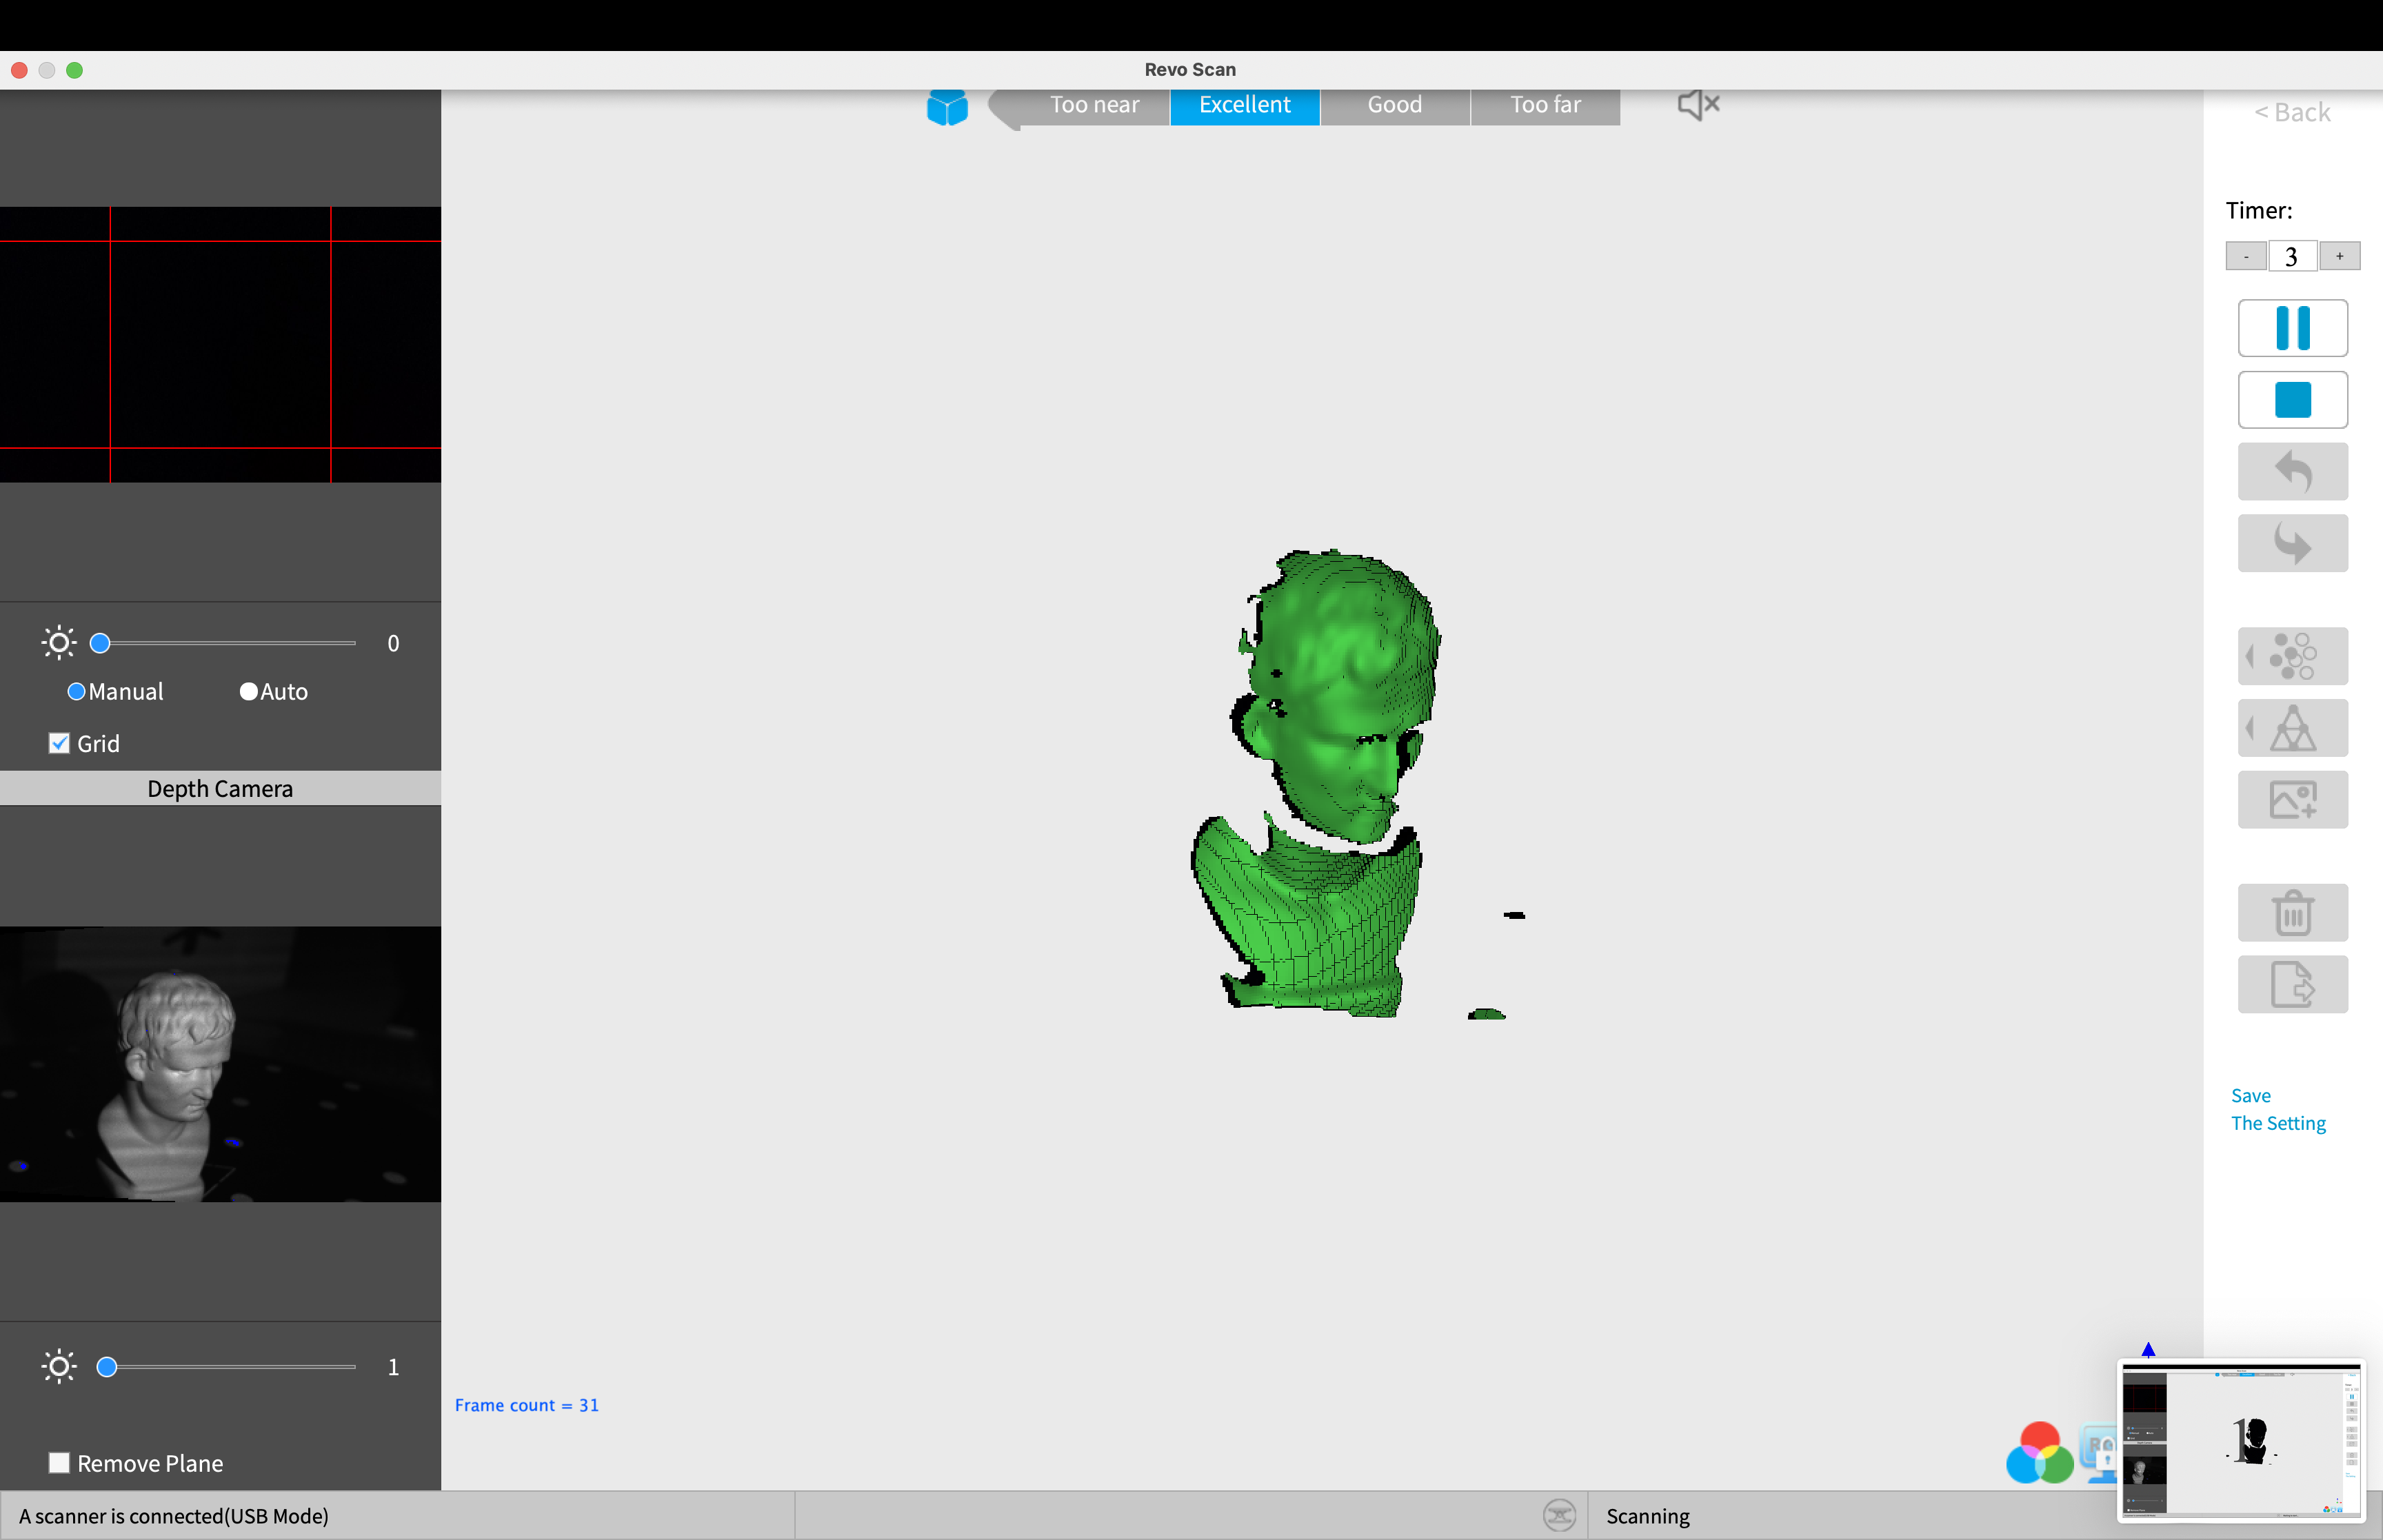Stop the scan with the square button
Image resolution: width=2383 pixels, height=1540 pixels.
coord(2291,400)
